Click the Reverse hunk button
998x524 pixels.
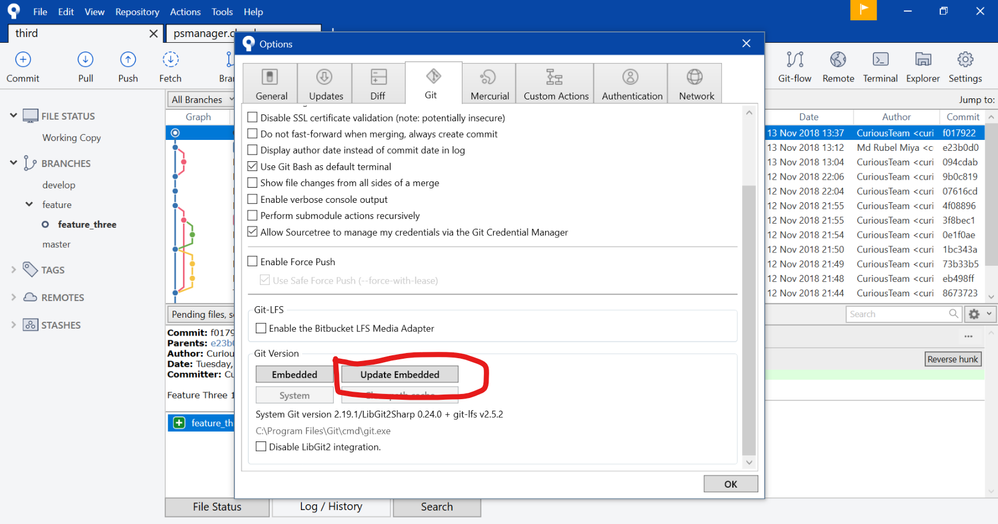[x=952, y=359]
